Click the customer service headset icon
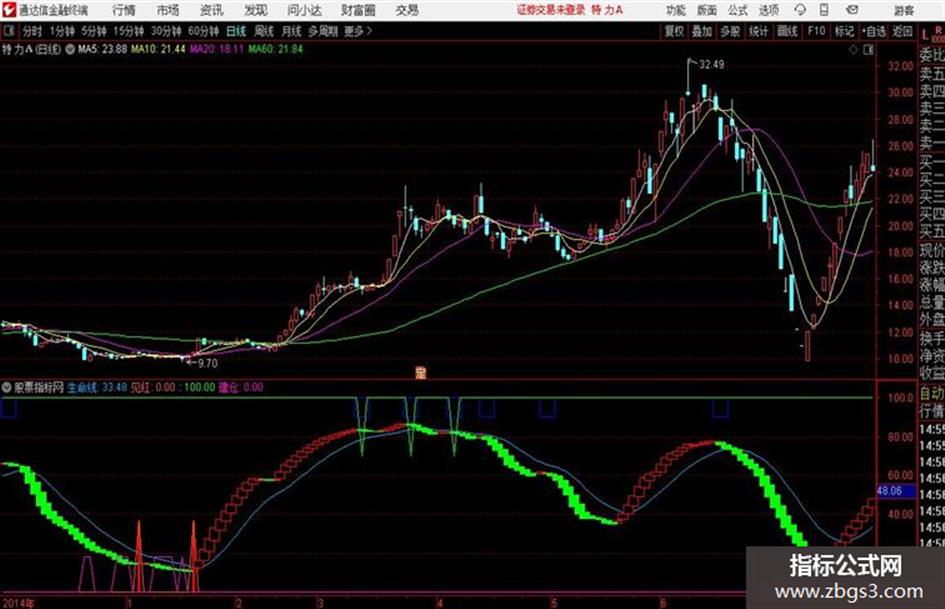 (800, 10)
